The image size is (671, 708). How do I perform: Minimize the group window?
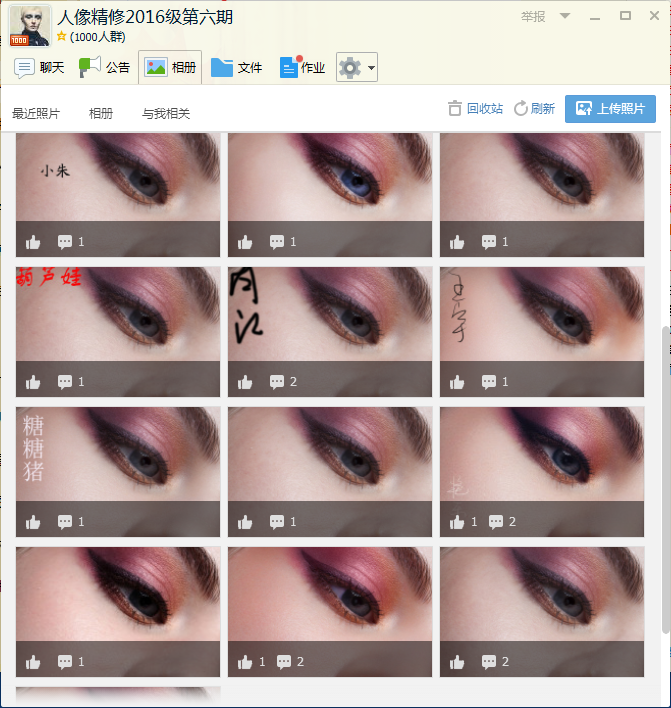pos(595,17)
